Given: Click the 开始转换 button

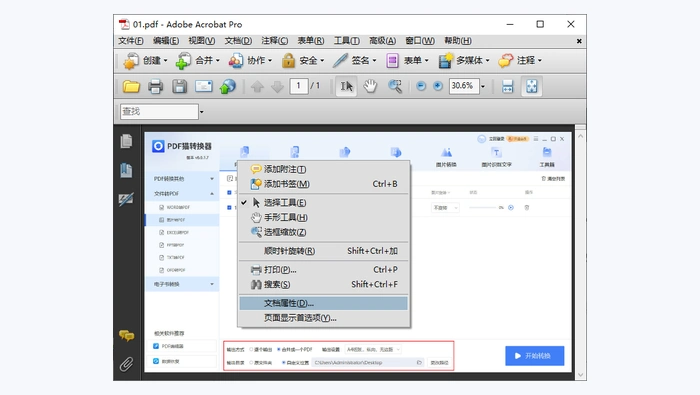Looking at the screenshot, I should click(534, 356).
